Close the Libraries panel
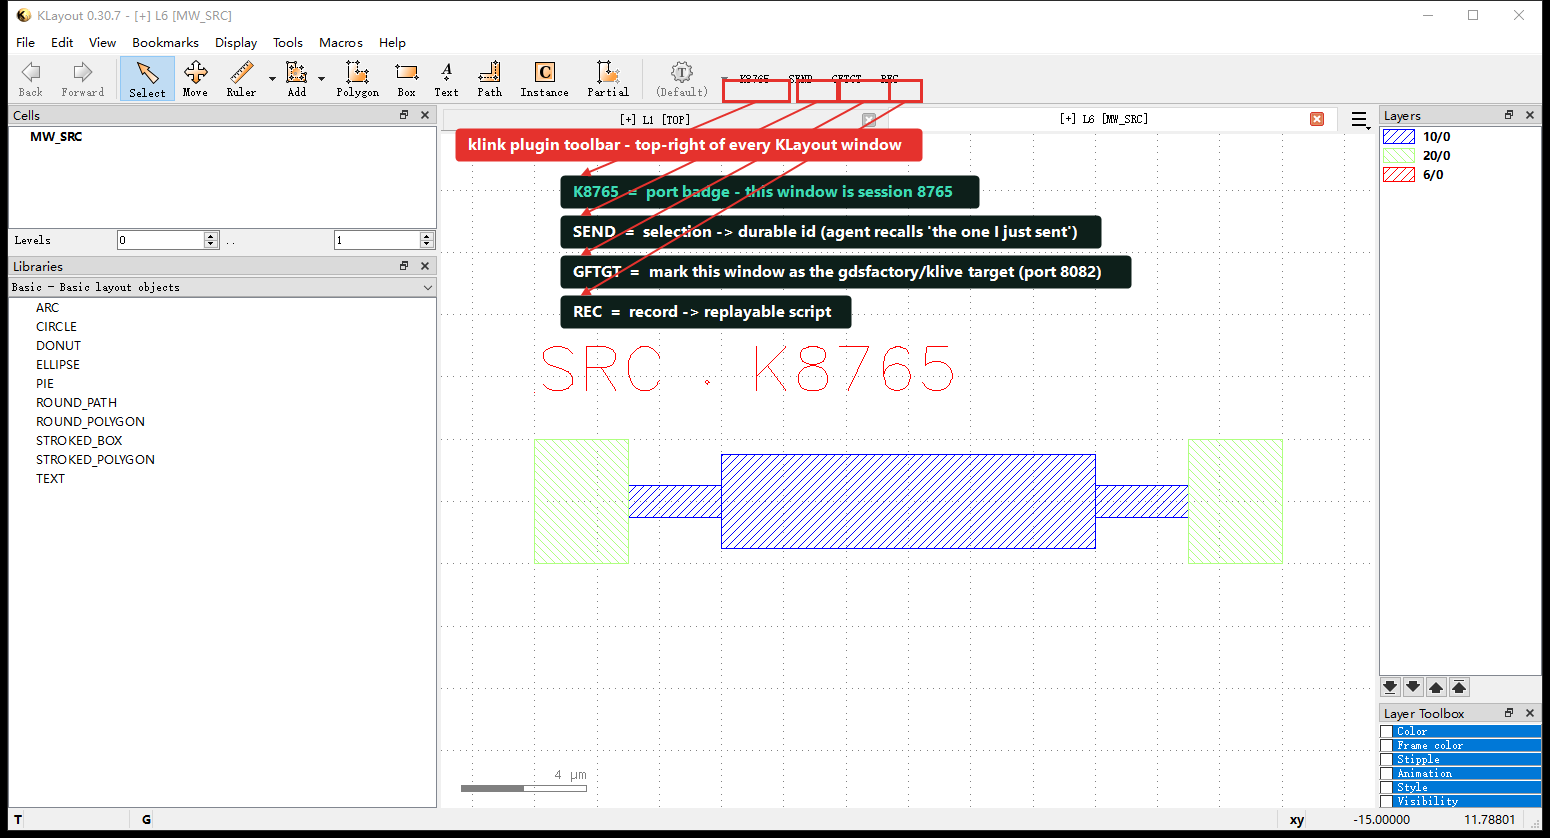 pos(425,266)
